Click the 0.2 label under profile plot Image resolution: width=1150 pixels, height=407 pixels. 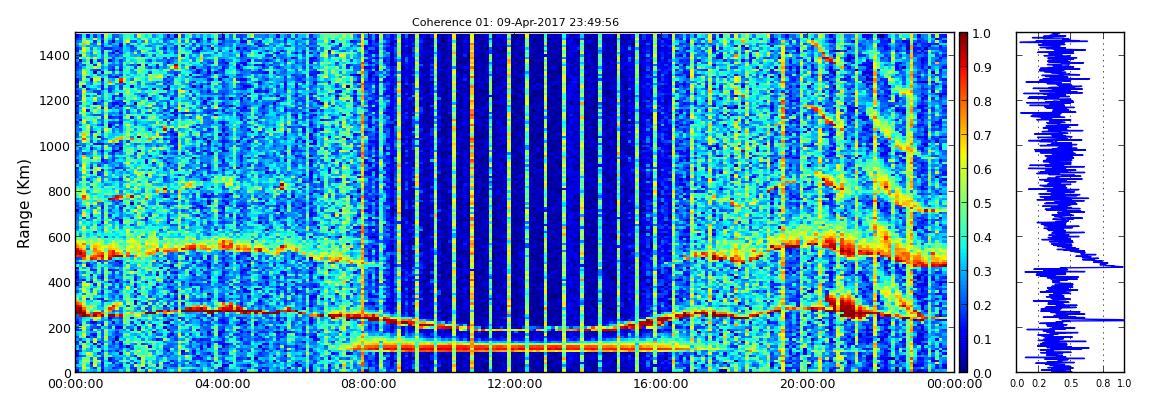coord(1038,383)
